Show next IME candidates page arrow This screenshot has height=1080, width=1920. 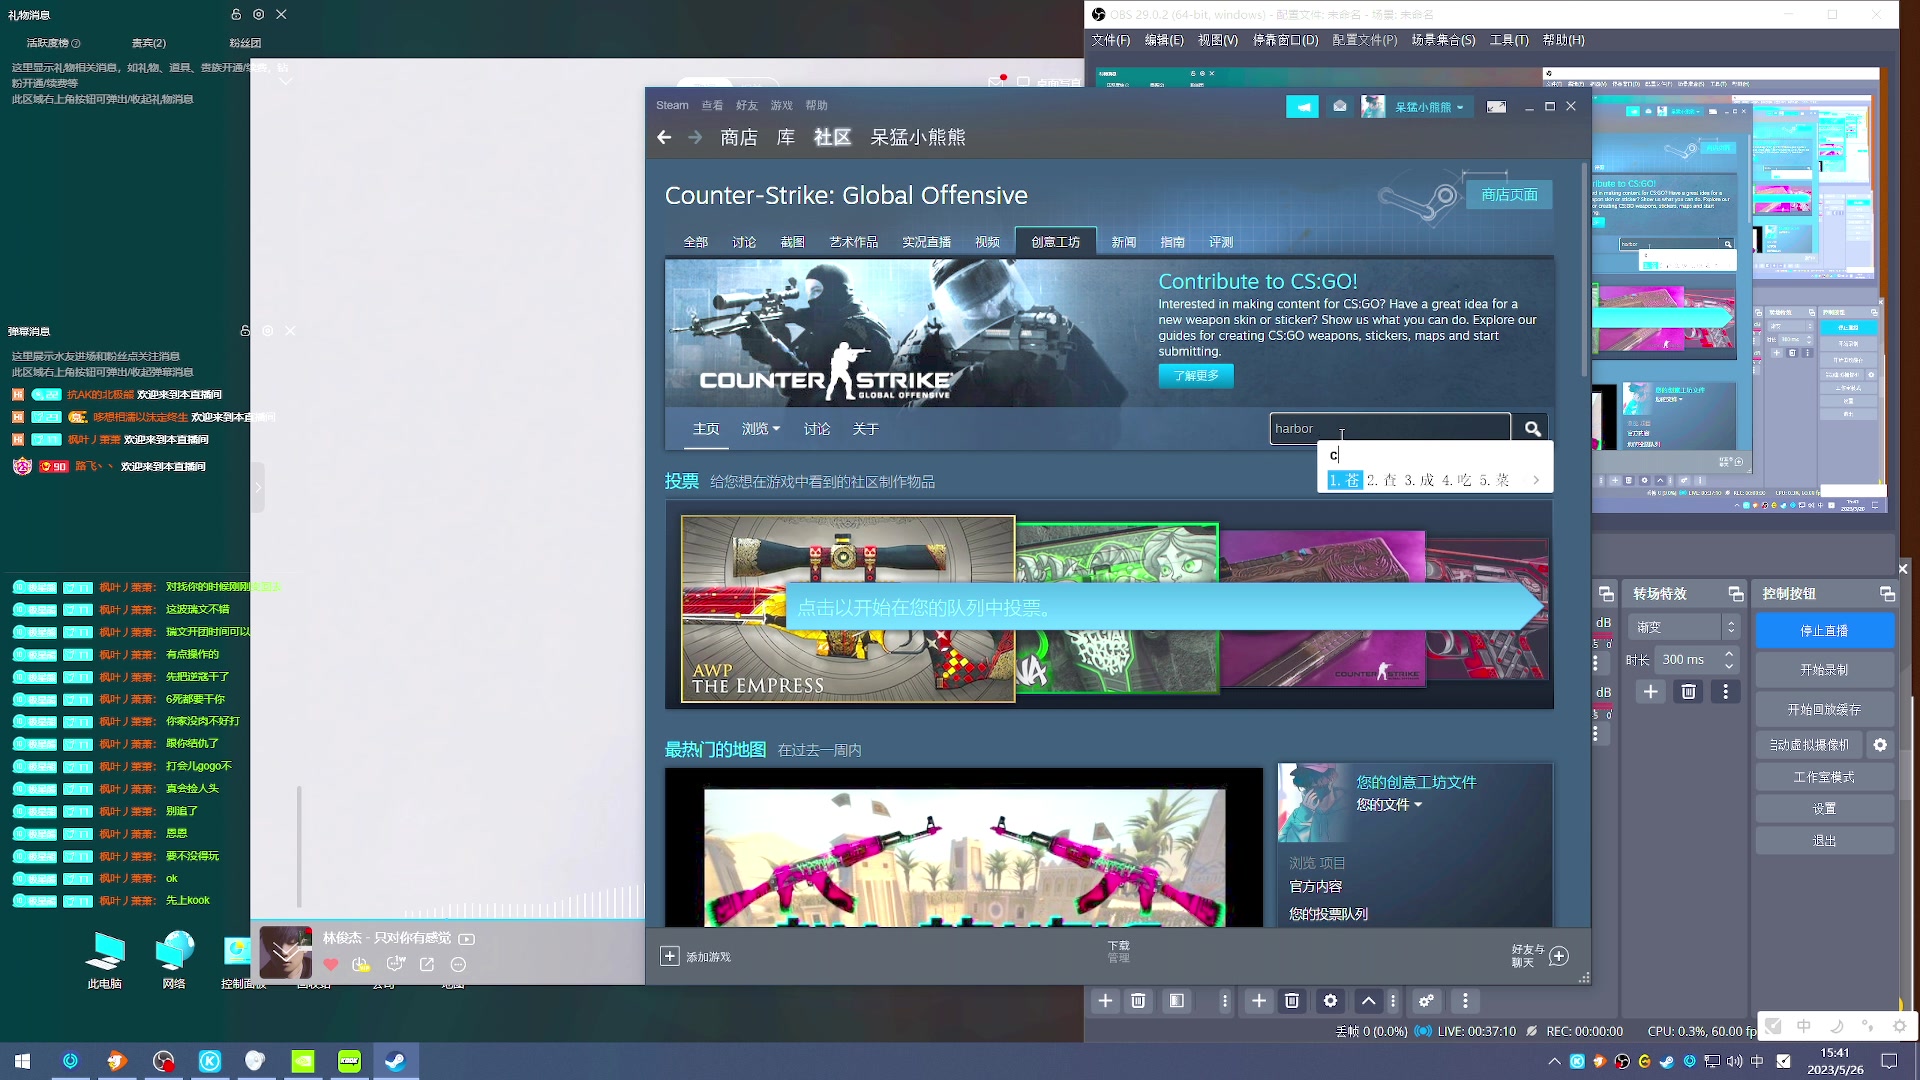[x=1536, y=480]
